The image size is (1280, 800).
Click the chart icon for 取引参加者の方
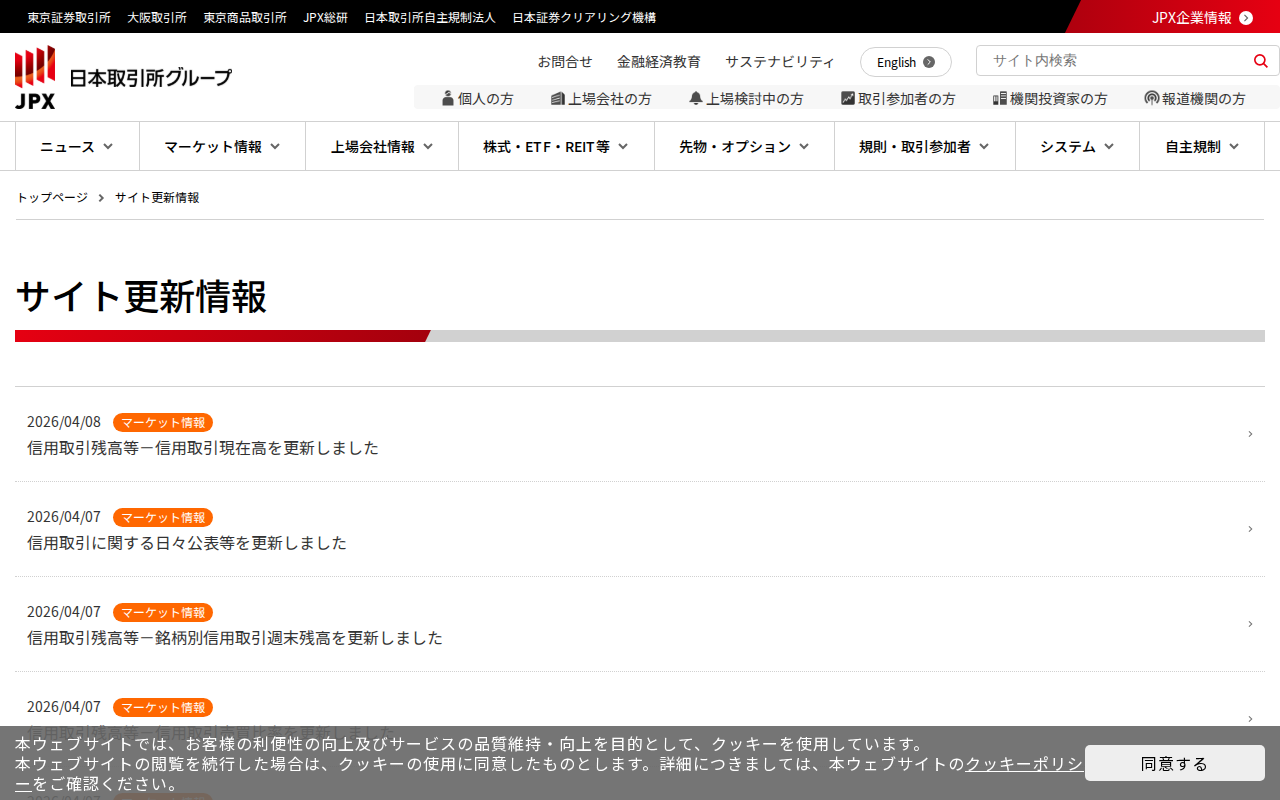click(848, 98)
